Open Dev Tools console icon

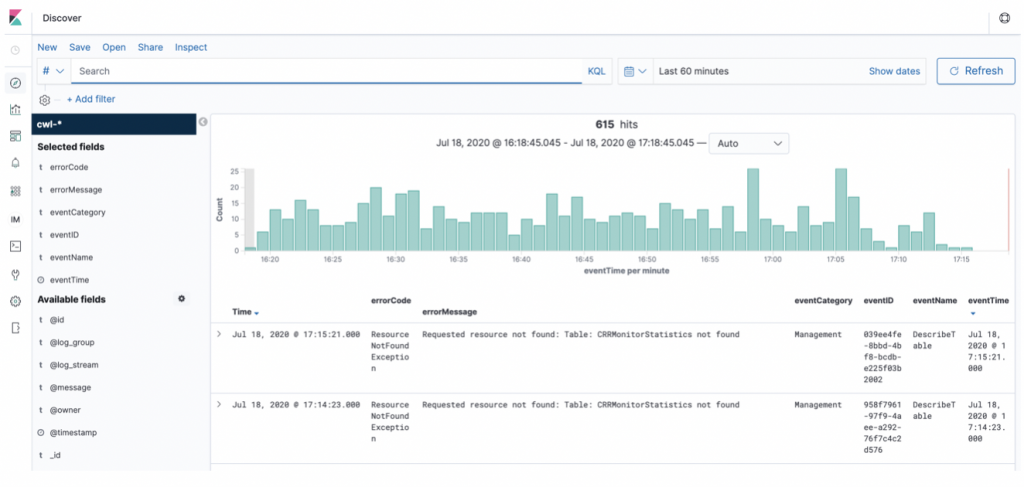point(15,245)
